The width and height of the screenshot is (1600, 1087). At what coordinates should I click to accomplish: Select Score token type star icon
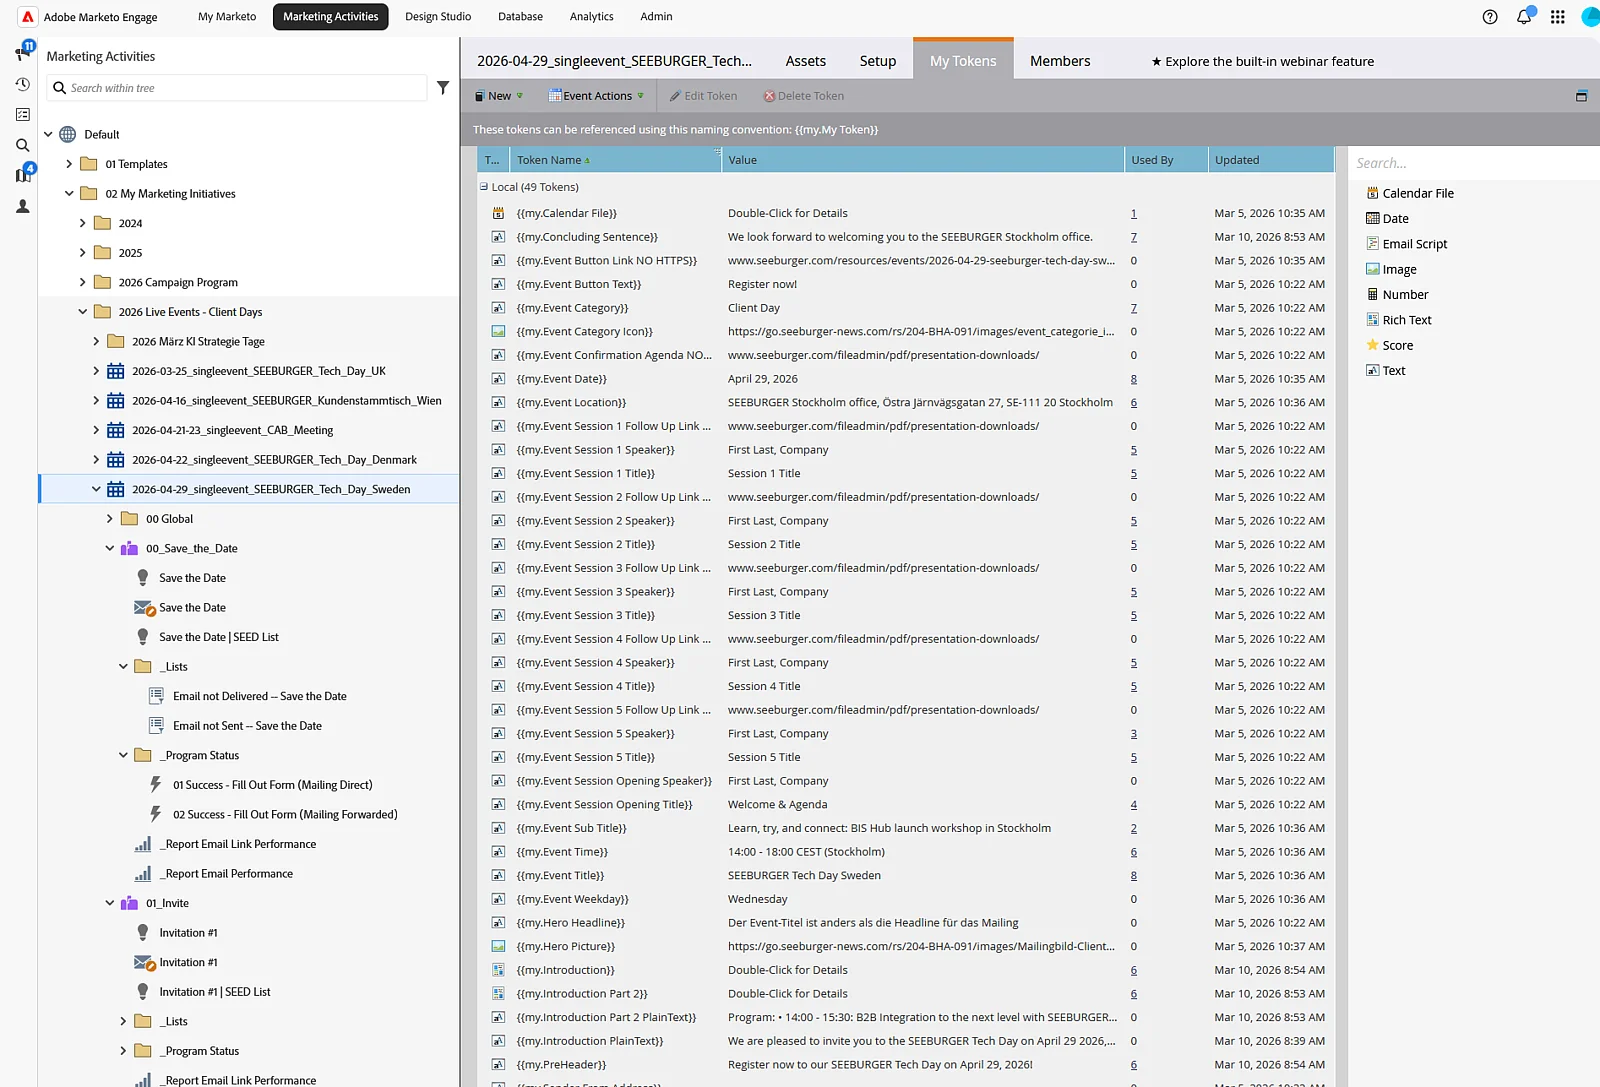1373,345
